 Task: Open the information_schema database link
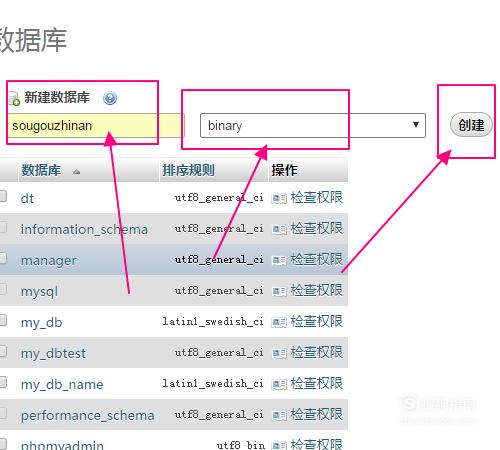(84, 229)
